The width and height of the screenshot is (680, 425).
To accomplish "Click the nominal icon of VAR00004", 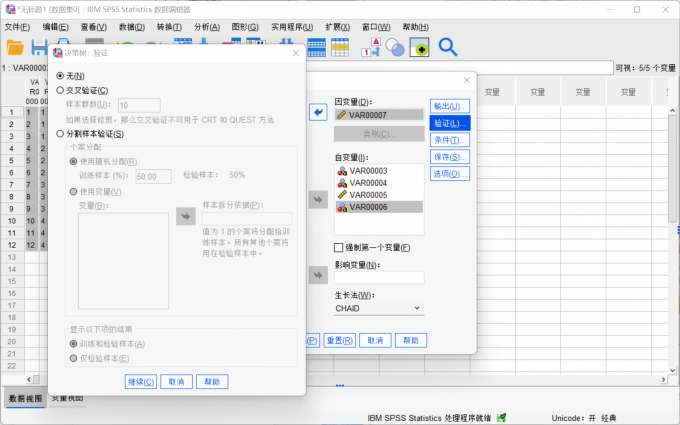I will click(x=342, y=183).
